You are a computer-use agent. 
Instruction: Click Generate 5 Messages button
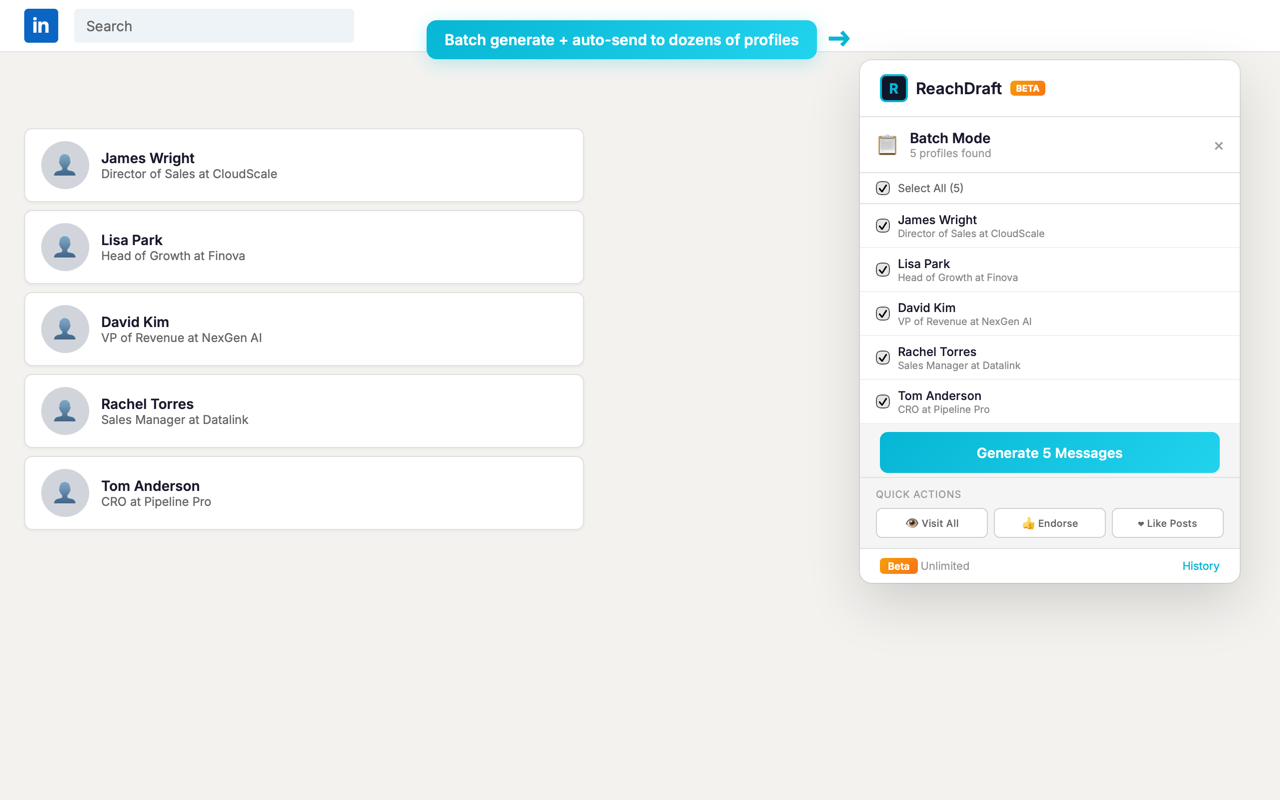point(1049,453)
